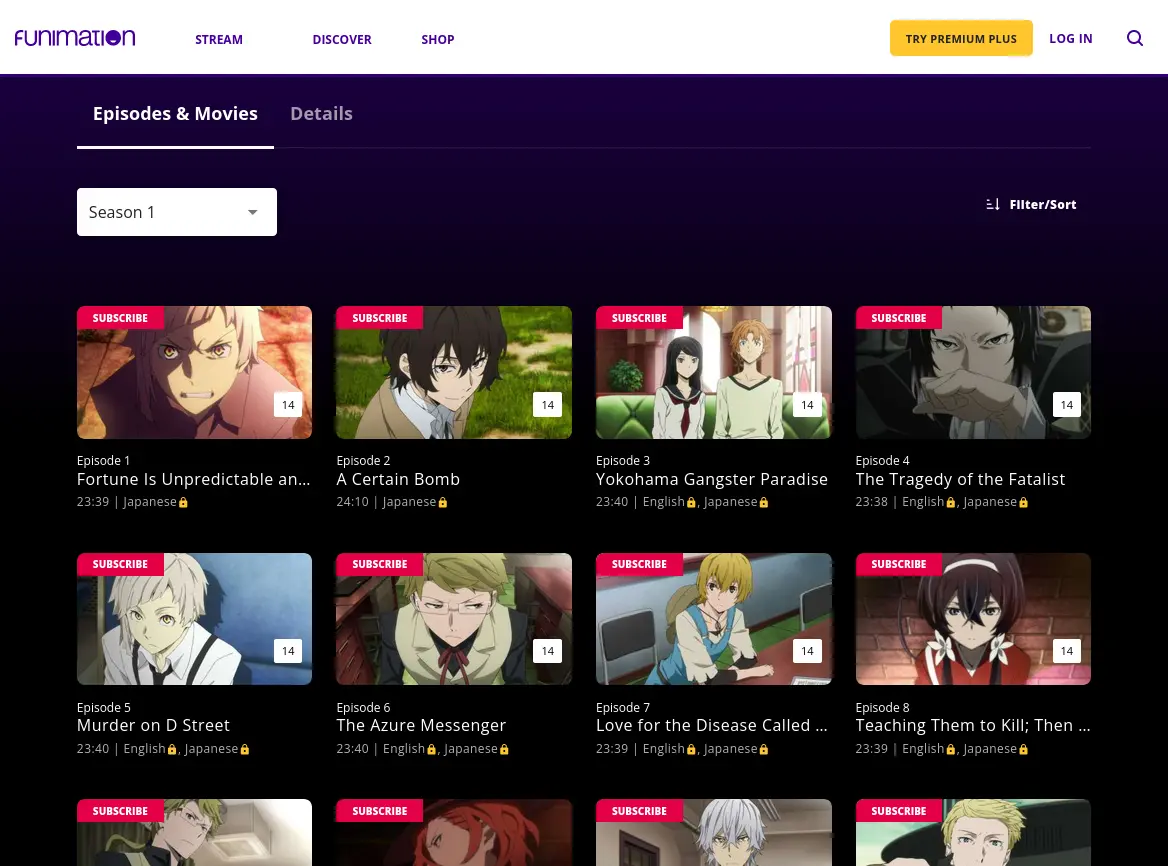Viewport: 1168px width, 866px height.
Task: Click title 'The Azure Messenger'
Action: 421,725
